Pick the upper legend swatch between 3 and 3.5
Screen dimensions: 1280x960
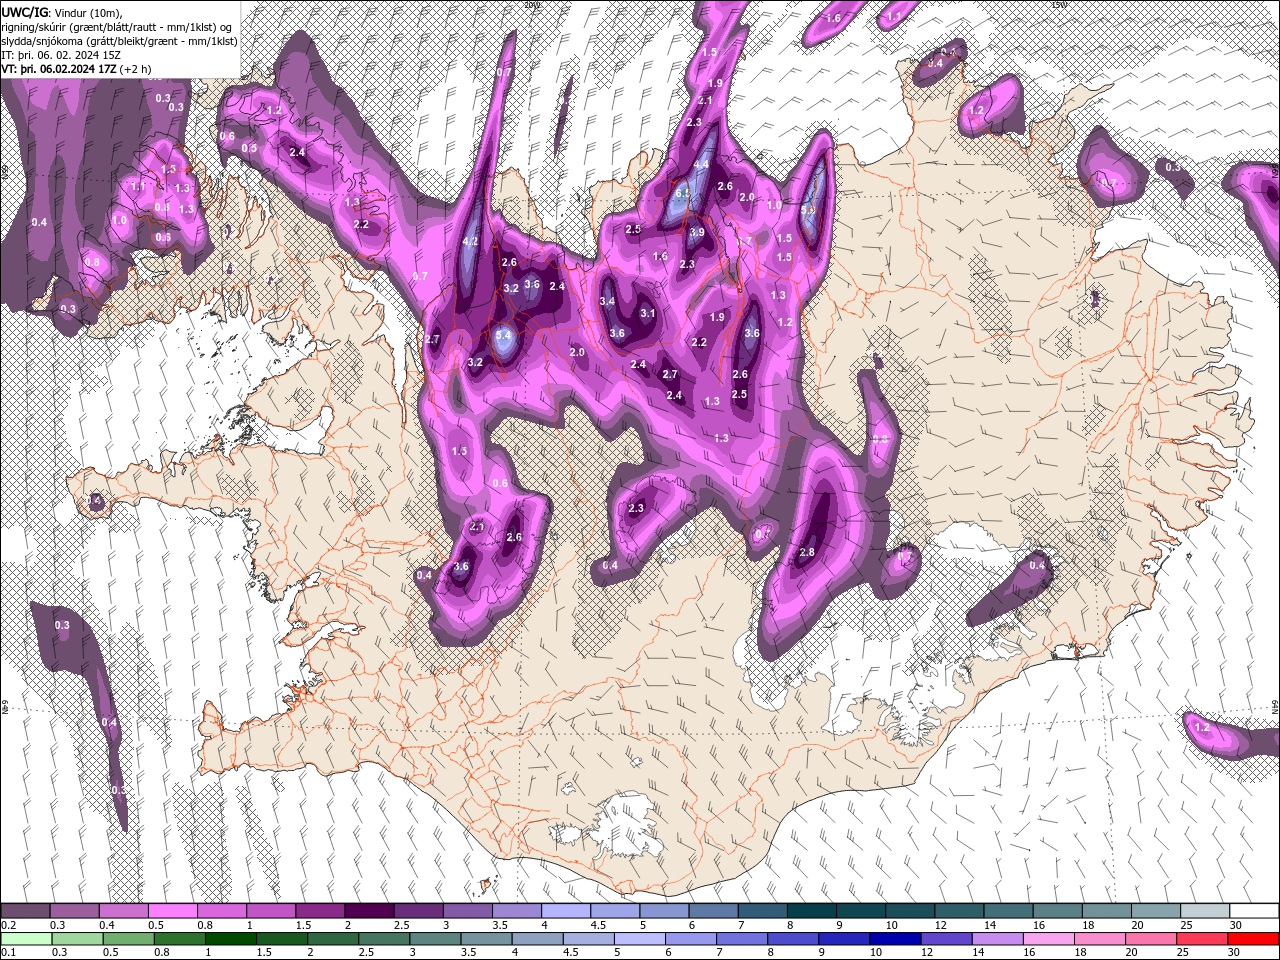coord(466,911)
